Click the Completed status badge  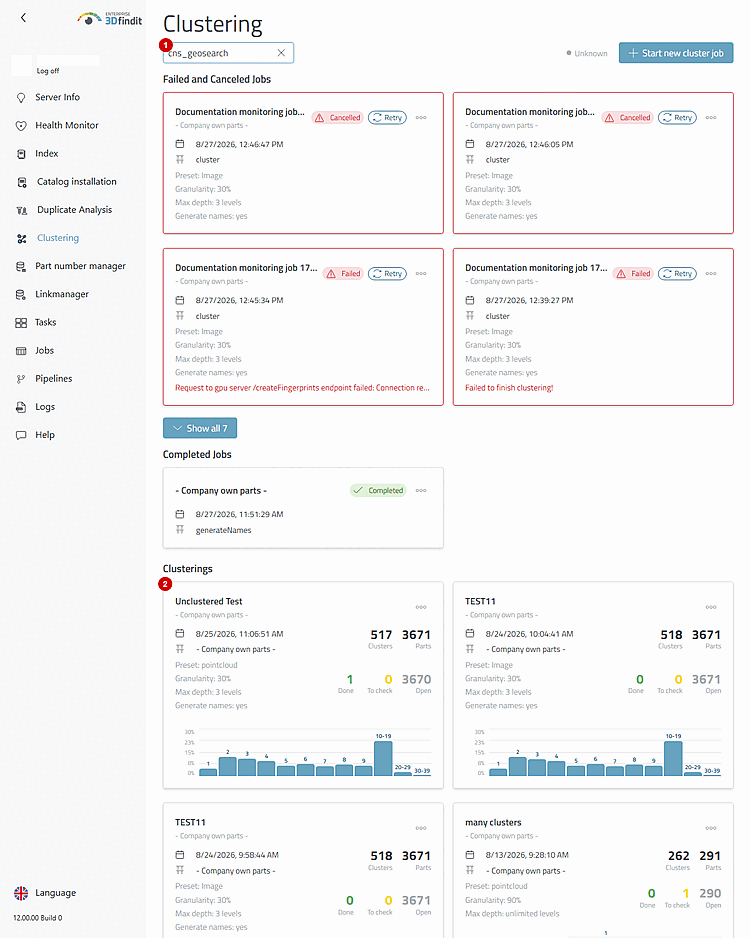click(x=378, y=491)
